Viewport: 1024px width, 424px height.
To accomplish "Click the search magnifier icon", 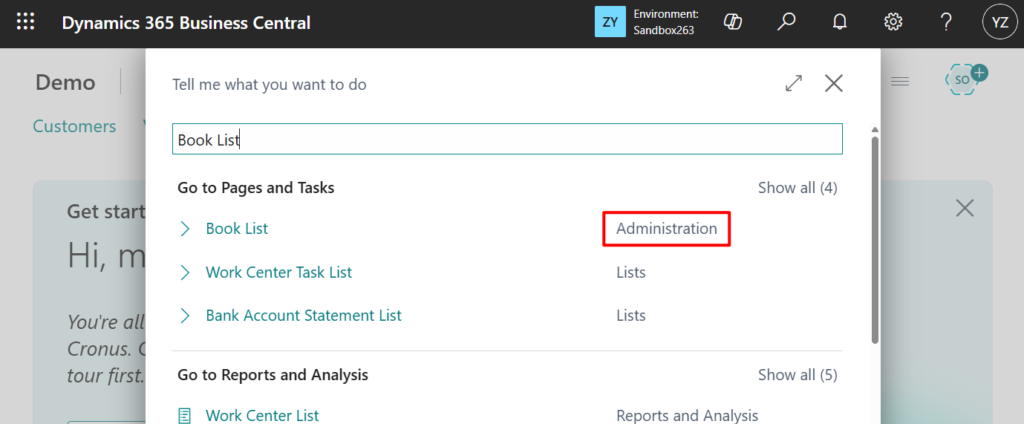I will 787,22.
